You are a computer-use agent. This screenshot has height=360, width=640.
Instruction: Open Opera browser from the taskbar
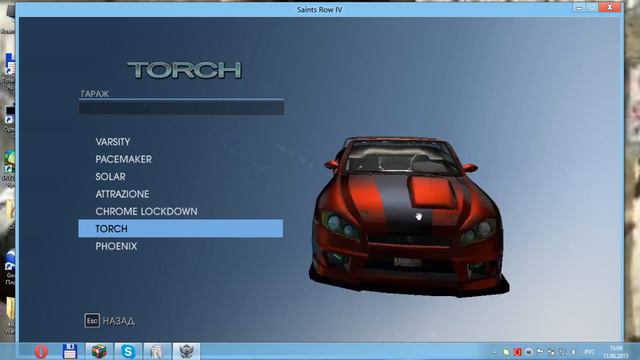[x=41, y=351]
